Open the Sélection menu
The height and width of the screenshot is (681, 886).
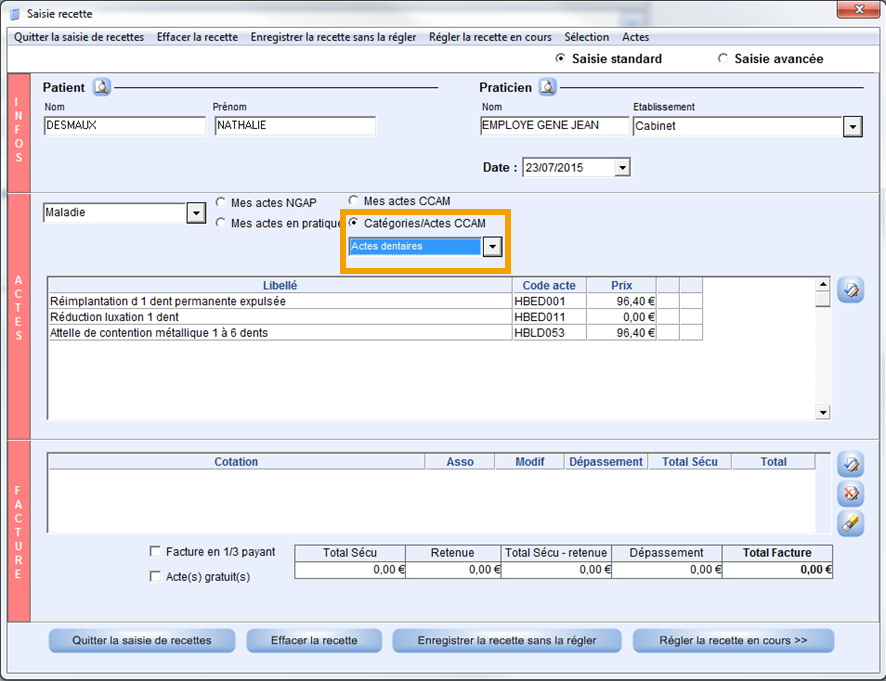(586, 37)
